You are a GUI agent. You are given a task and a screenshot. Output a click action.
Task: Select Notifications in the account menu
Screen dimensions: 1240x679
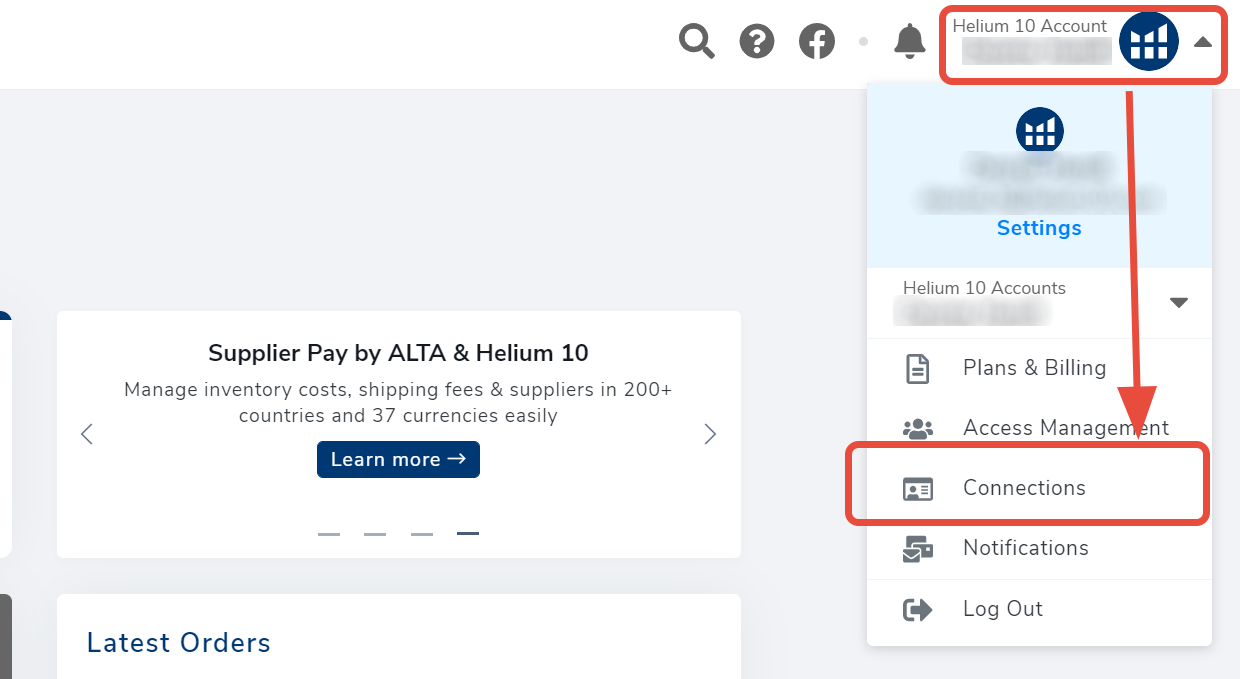tap(1026, 548)
